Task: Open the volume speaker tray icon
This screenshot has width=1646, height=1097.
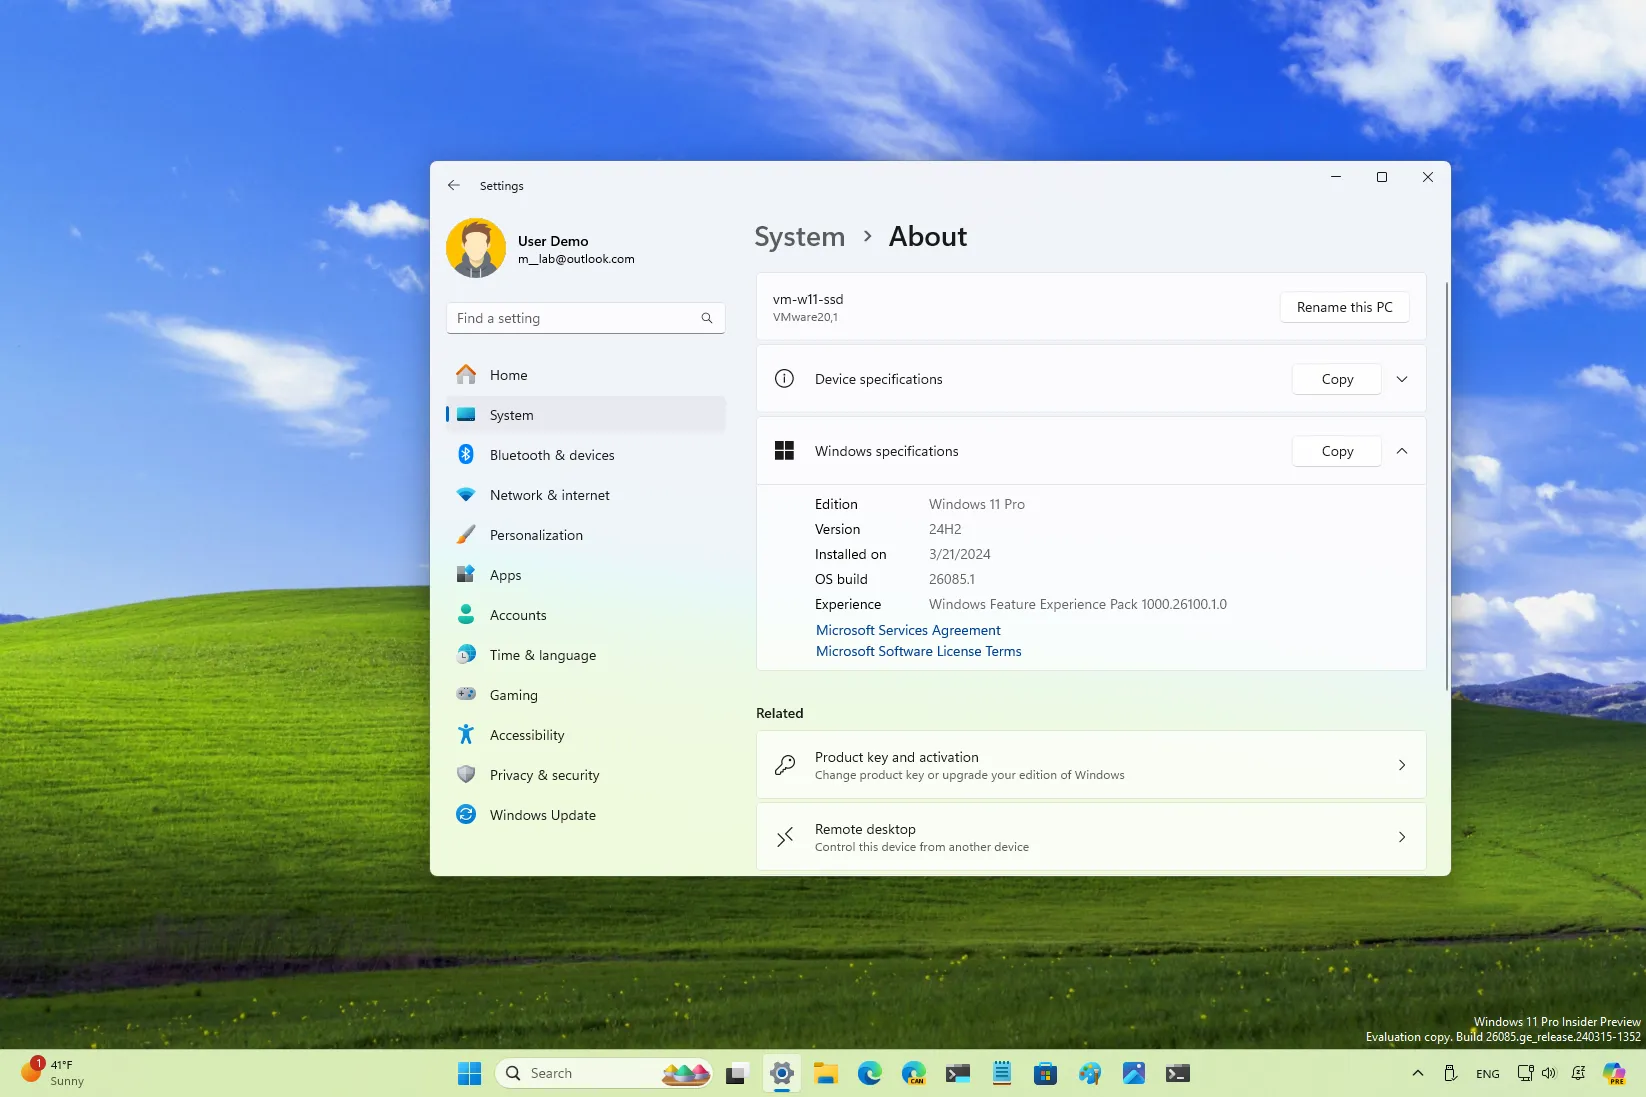Action: (1549, 1073)
